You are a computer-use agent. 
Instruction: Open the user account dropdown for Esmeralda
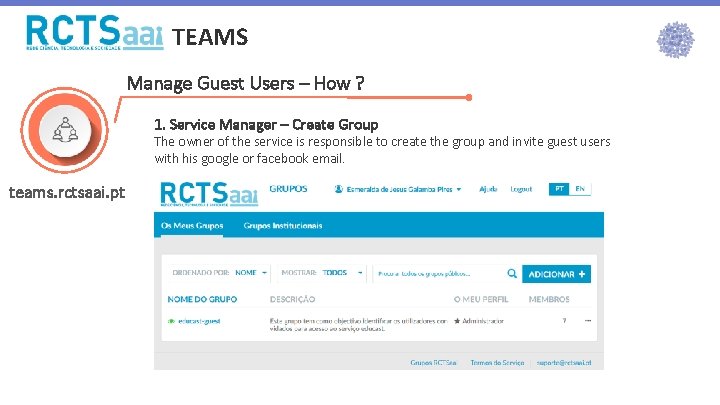point(398,189)
